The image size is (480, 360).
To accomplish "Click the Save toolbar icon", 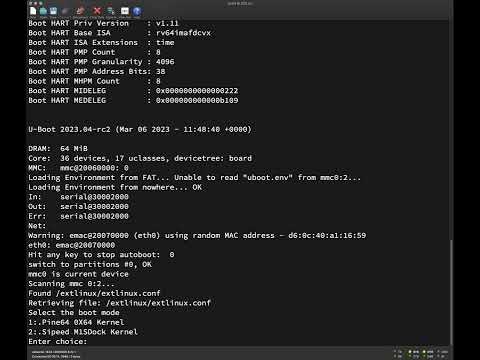I will pyautogui.click(x=53, y=11).
